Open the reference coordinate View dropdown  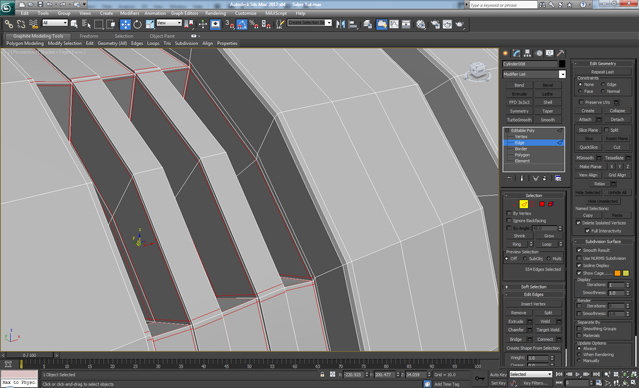coord(170,23)
